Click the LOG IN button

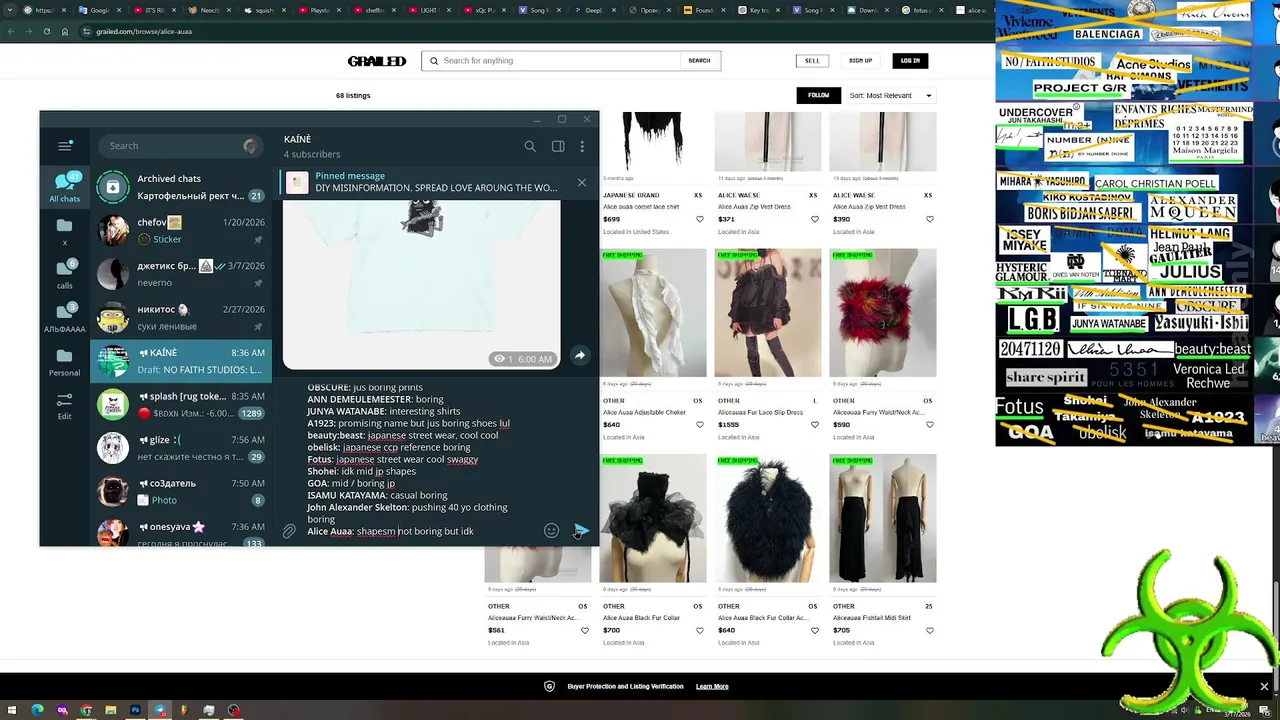pos(910,61)
